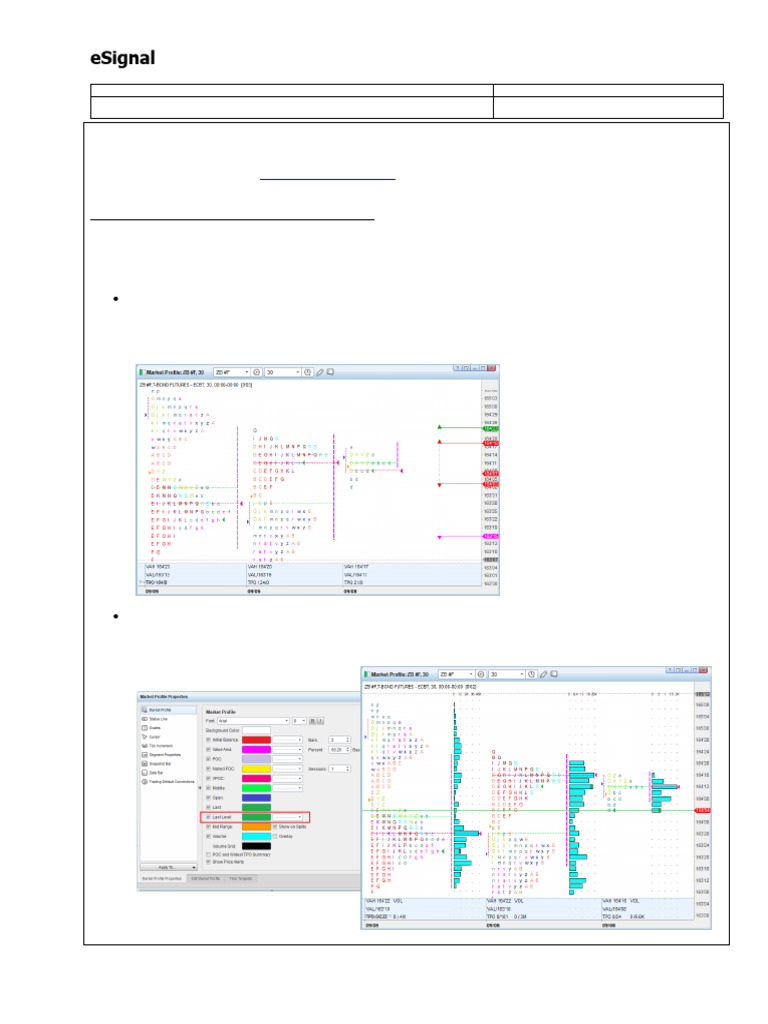Click clock icon in upper Market Profile toolbar
This screenshot has height=1024, width=768.
click(x=308, y=372)
